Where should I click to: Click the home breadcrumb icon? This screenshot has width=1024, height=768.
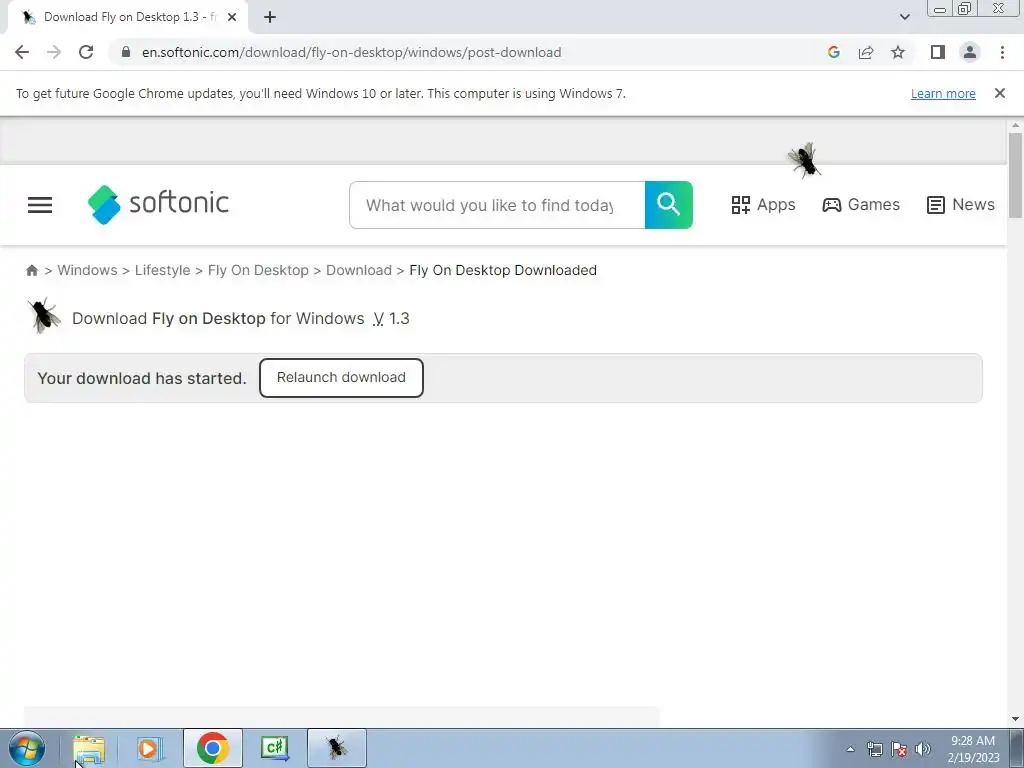tap(31, 270)
